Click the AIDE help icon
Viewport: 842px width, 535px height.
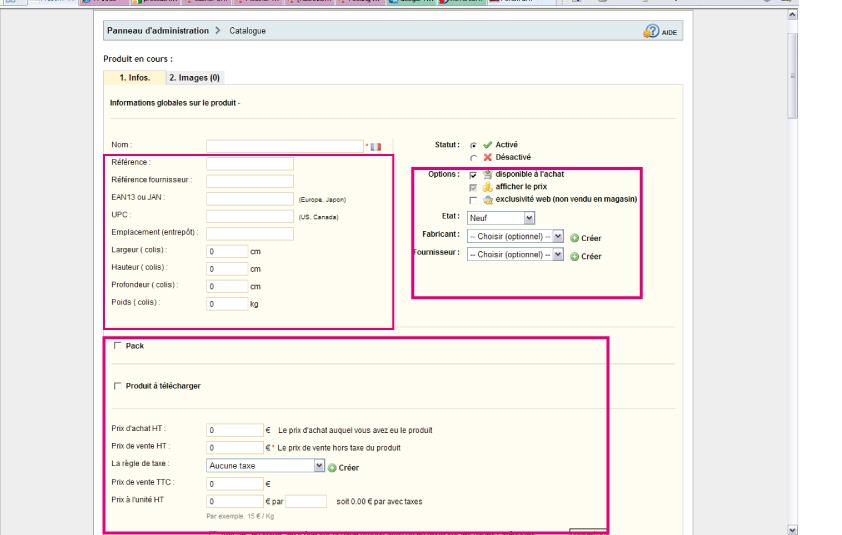[652, 32]
